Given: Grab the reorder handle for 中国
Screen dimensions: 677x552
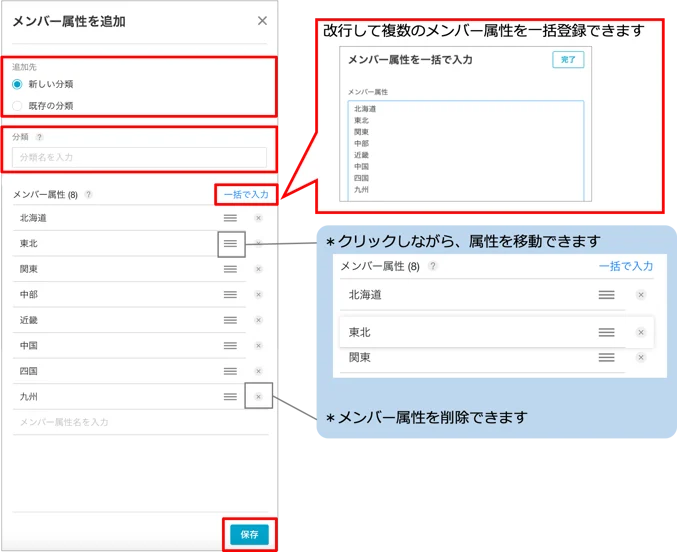Looking at the screenshot, I should pyautogui.click(x=230, y=346).
